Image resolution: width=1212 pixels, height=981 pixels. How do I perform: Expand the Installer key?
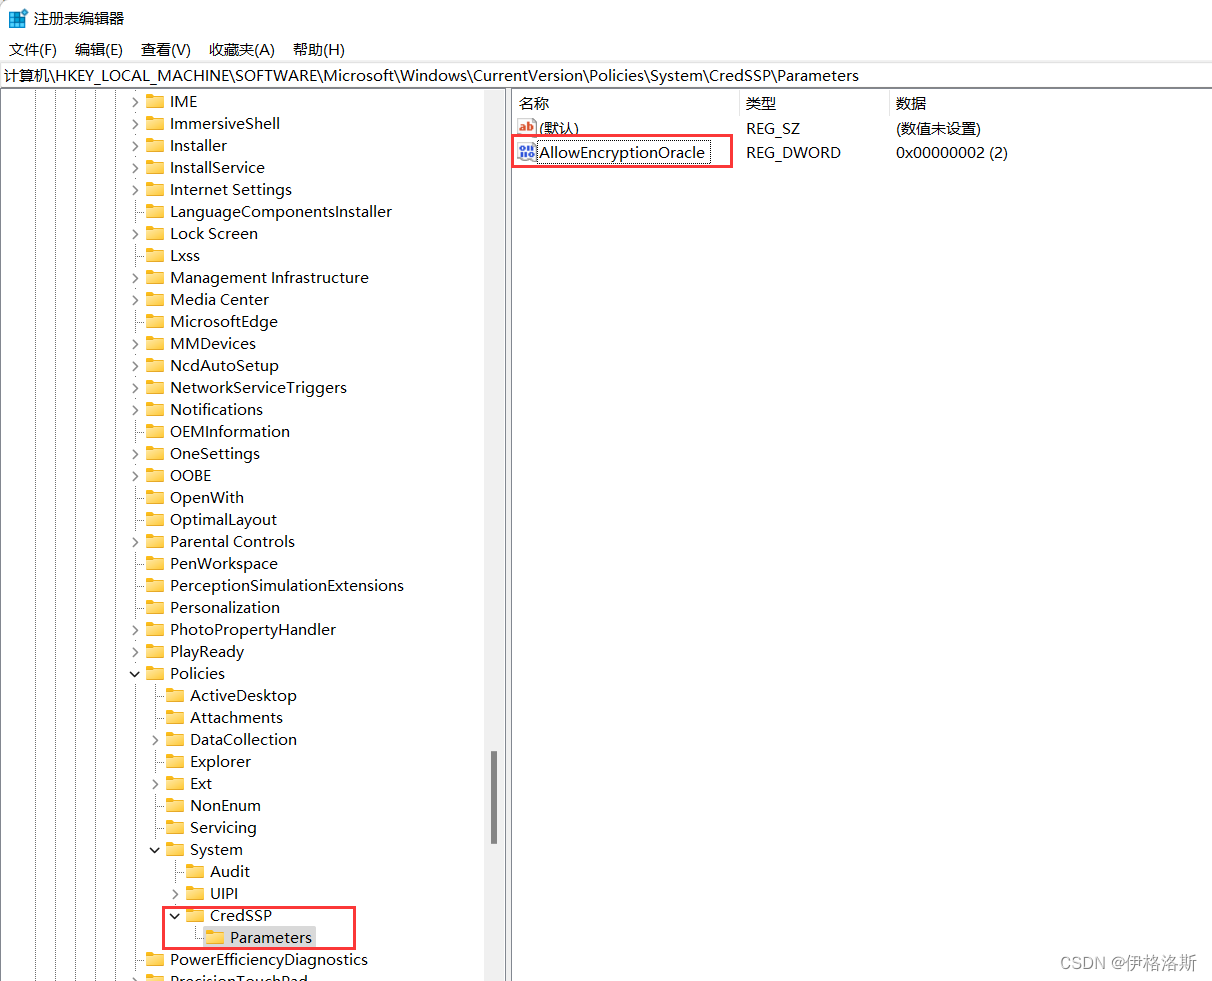click(135, 146)
